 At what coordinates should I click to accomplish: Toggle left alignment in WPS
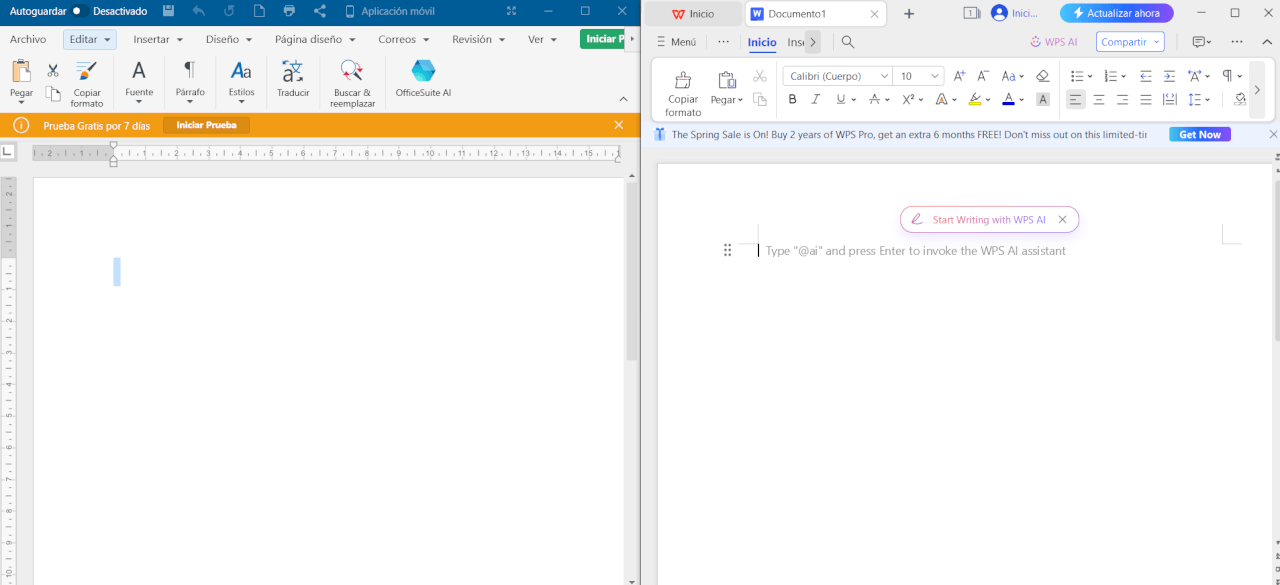click(x=1075, y=99)
